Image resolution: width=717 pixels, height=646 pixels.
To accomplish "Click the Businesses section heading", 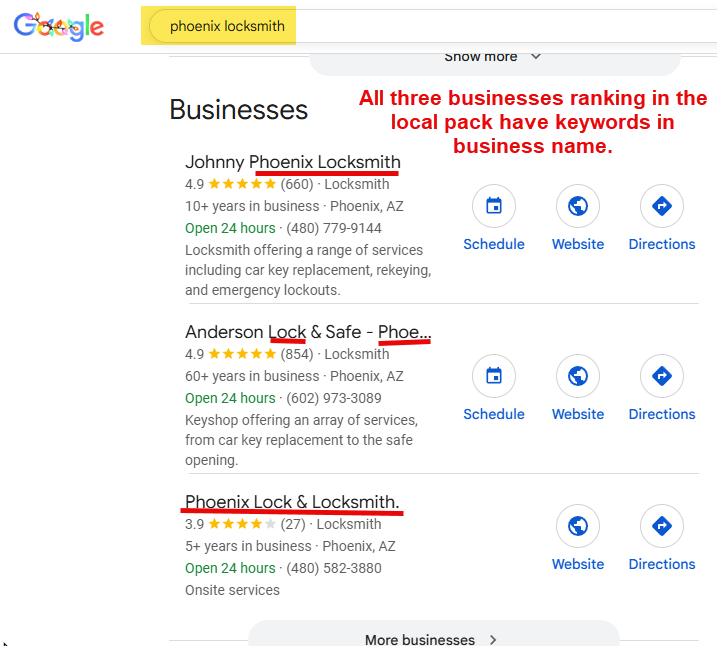I will point(238,109).
